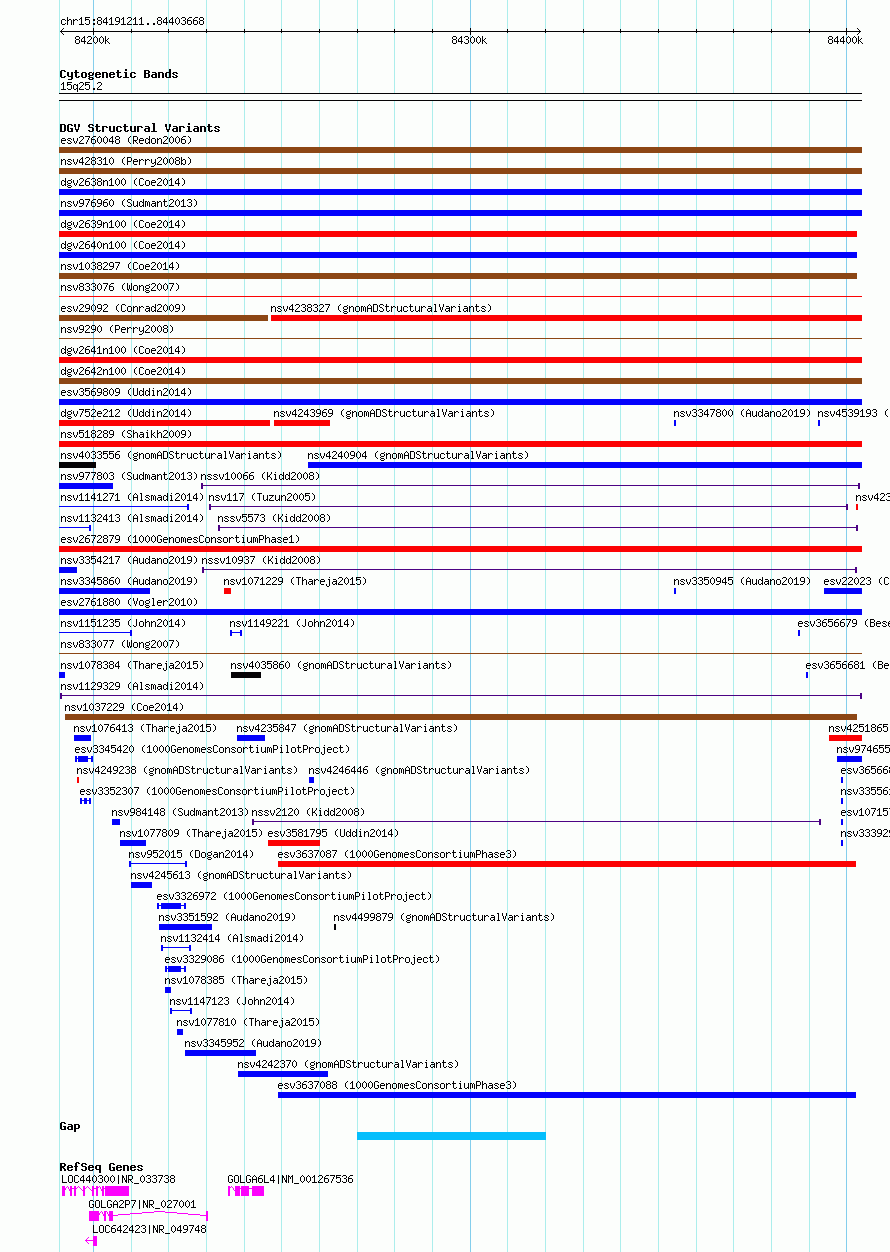Viewport: 890px width, 1252px height.
Task: Click the black nsv4035860 feature bar
Action: 246,675
